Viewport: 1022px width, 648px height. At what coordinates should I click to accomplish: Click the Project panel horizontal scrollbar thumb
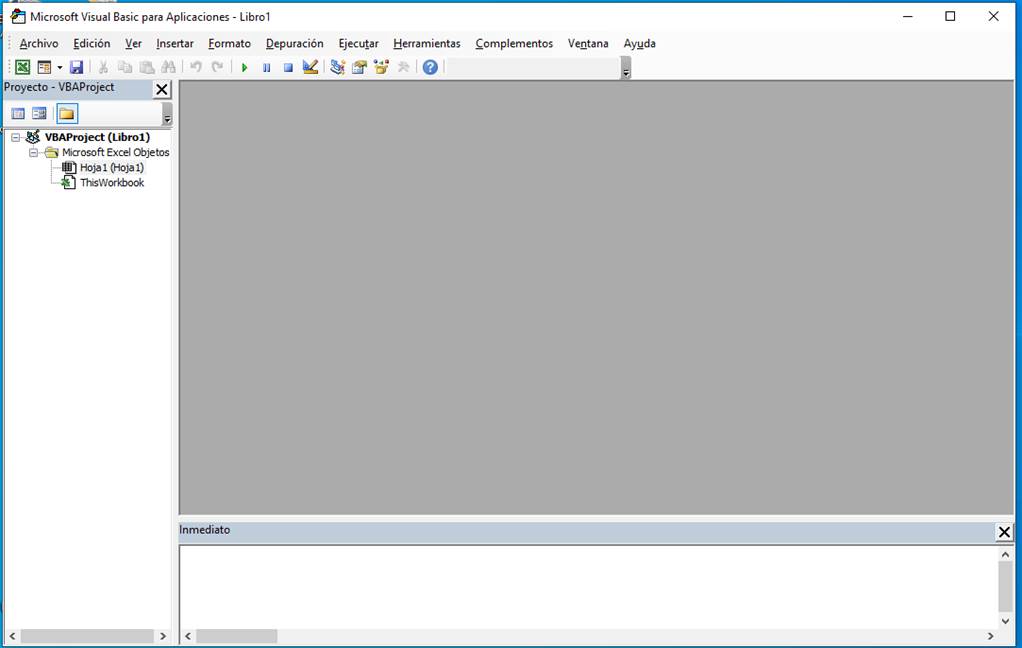coord(87,636)
